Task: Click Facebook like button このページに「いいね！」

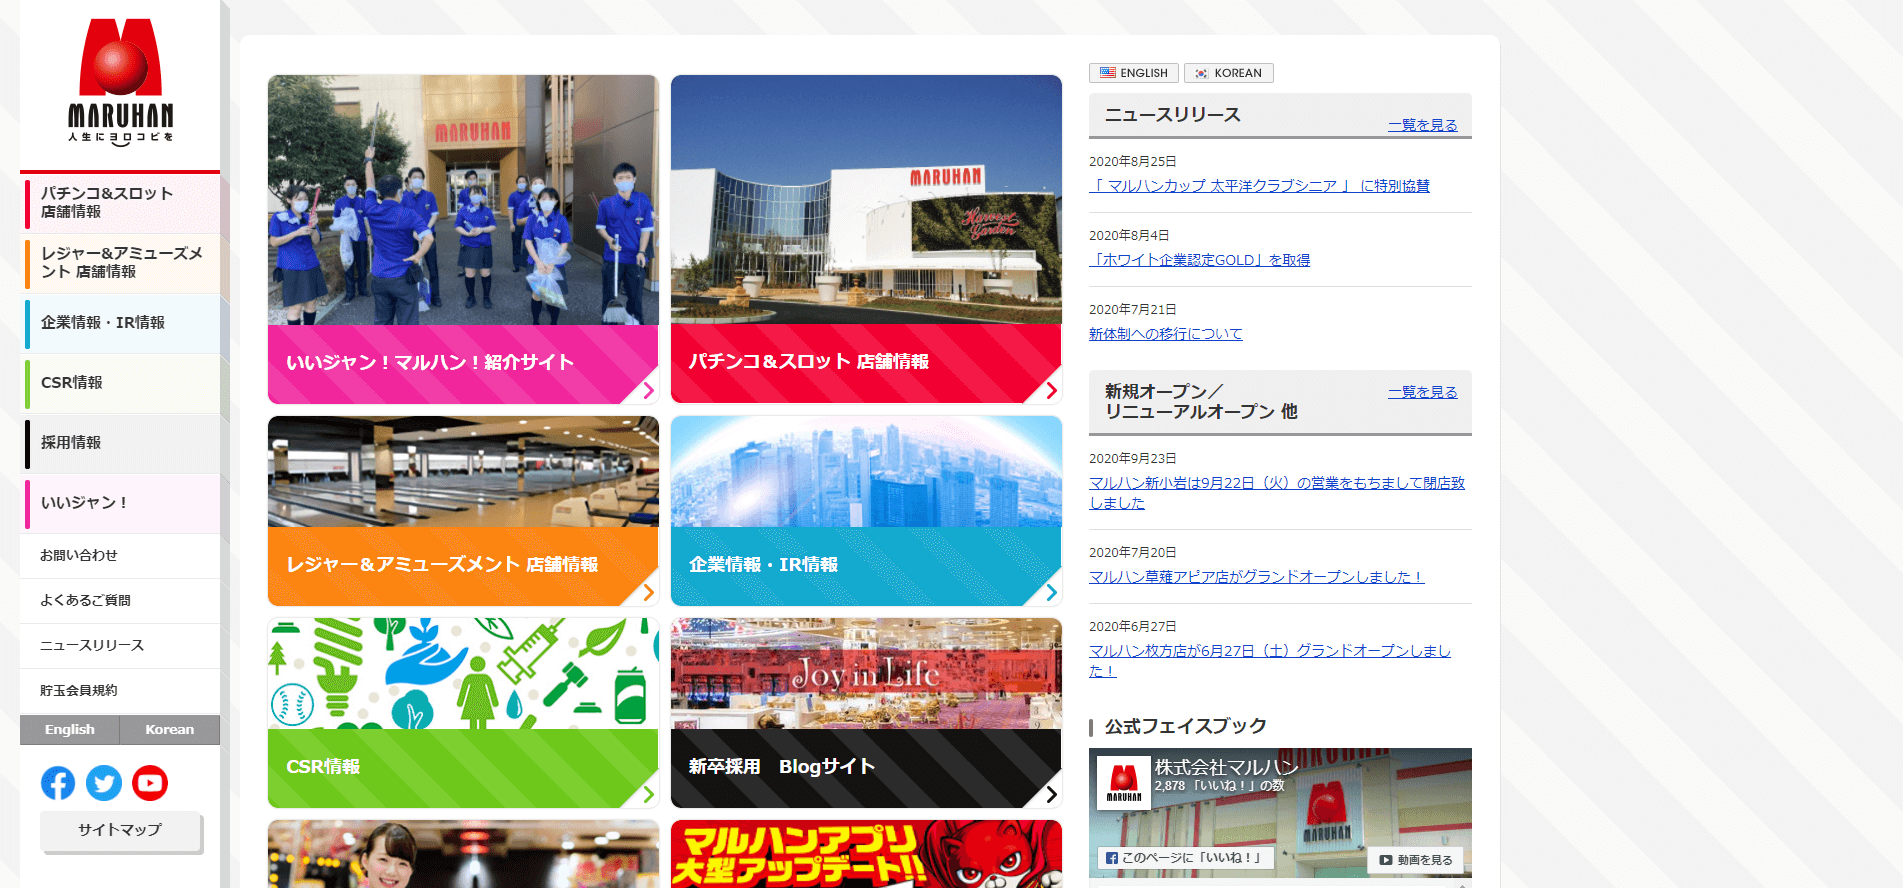Action: pyautogui.click(x=1184, y=858)
